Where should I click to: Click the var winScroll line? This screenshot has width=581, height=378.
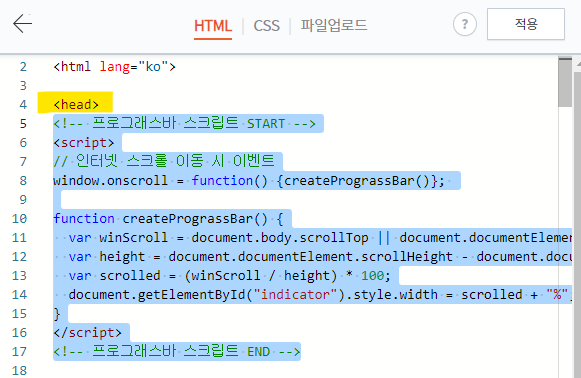(x=321, y=238)
